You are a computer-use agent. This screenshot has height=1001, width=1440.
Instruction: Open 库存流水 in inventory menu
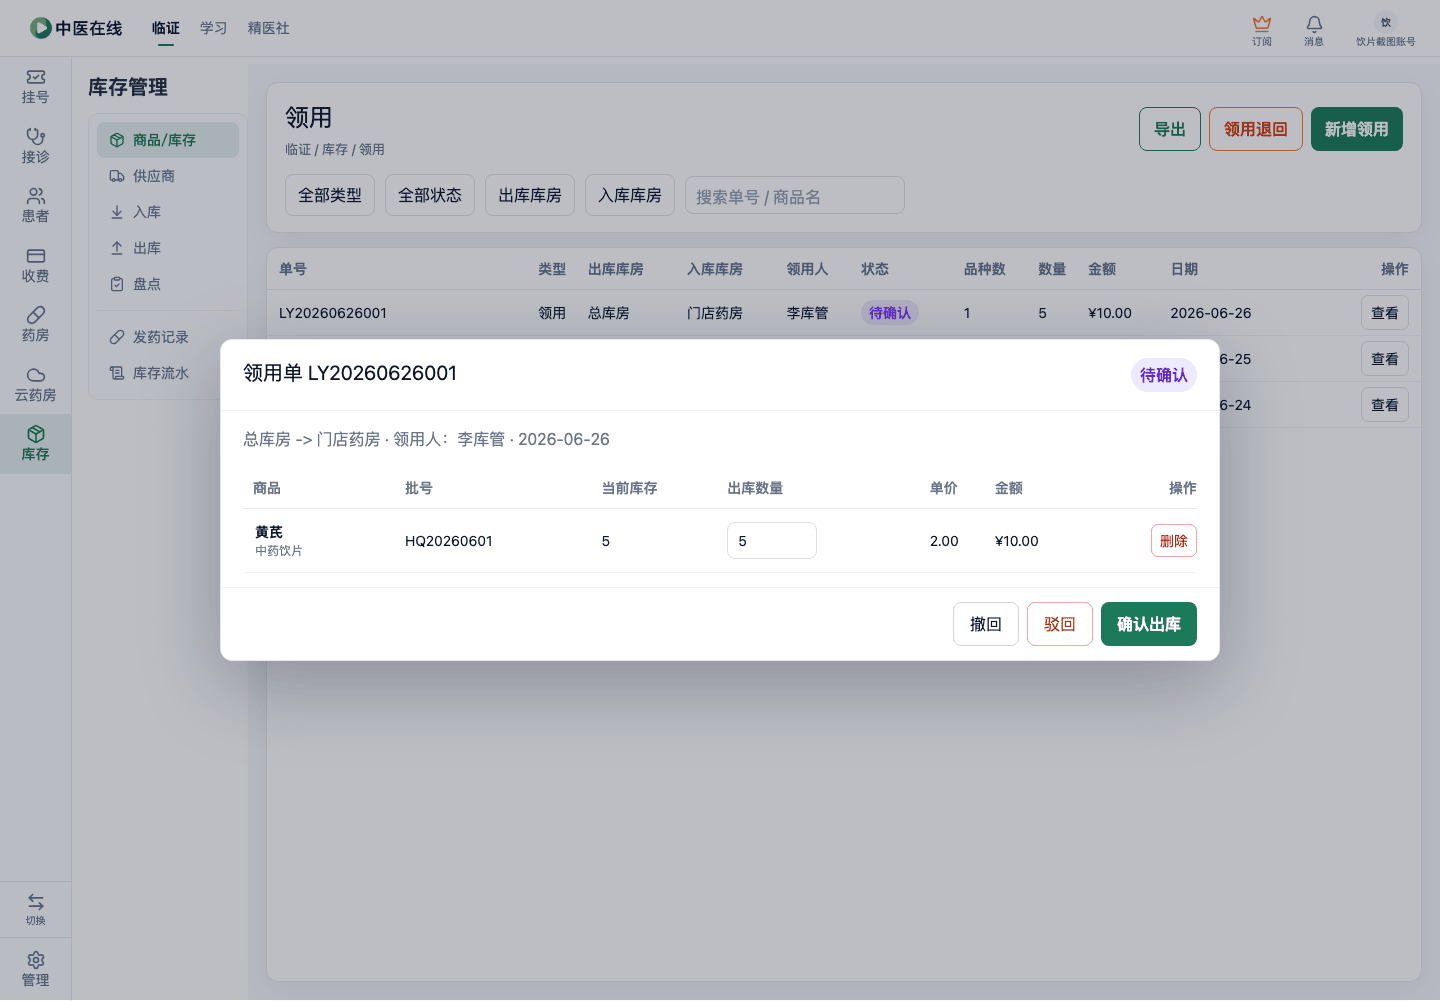coord(160,373)
